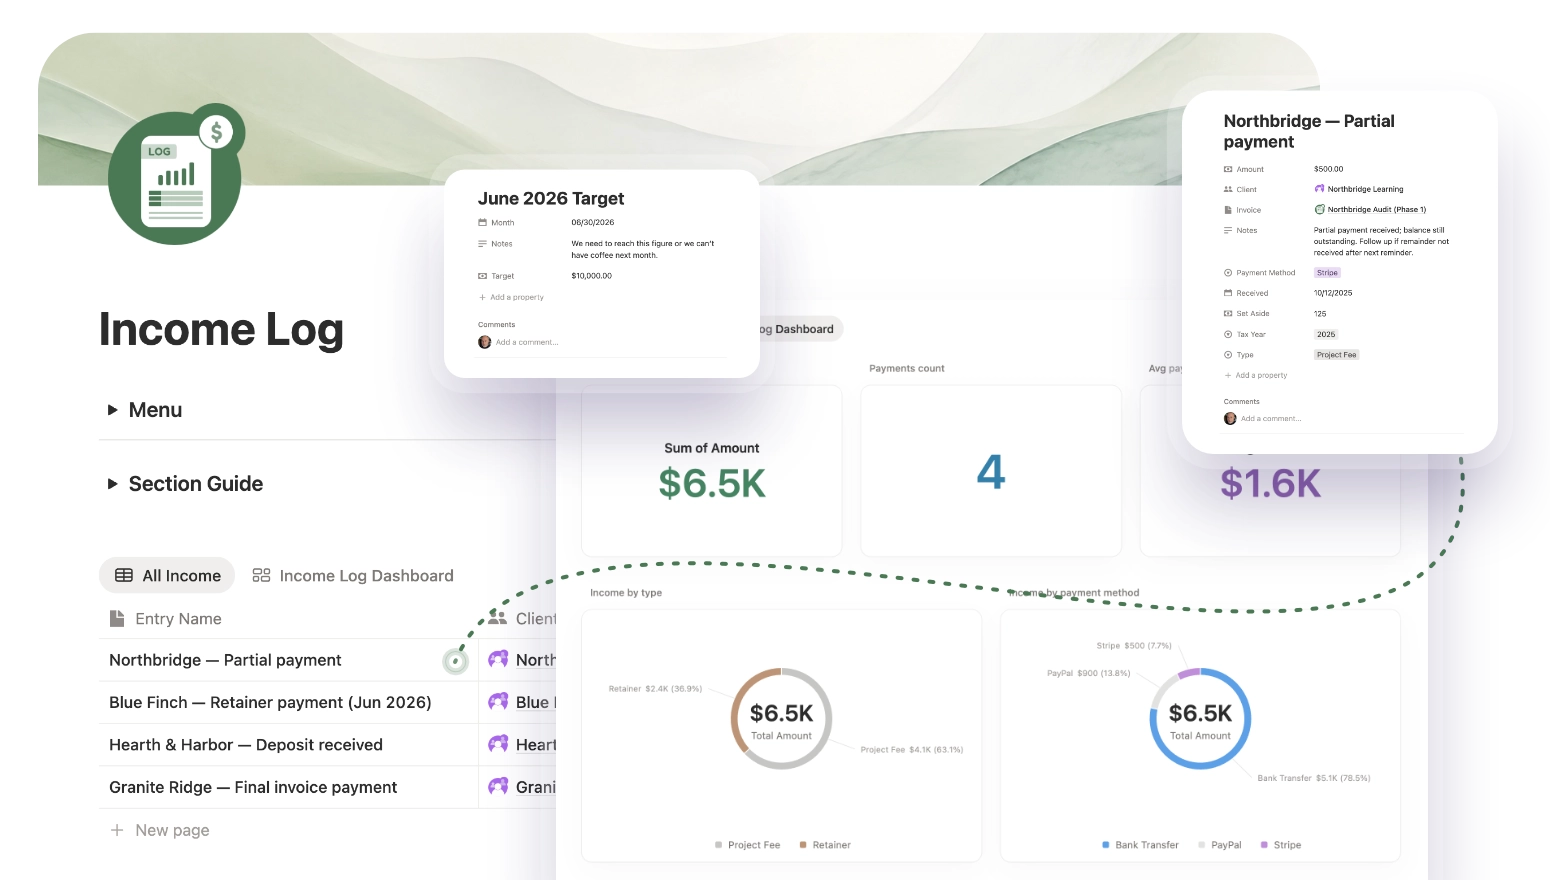The image size is (1550, 880).
Task: Click the Target property icon in June card
Action: pos(482,276)
